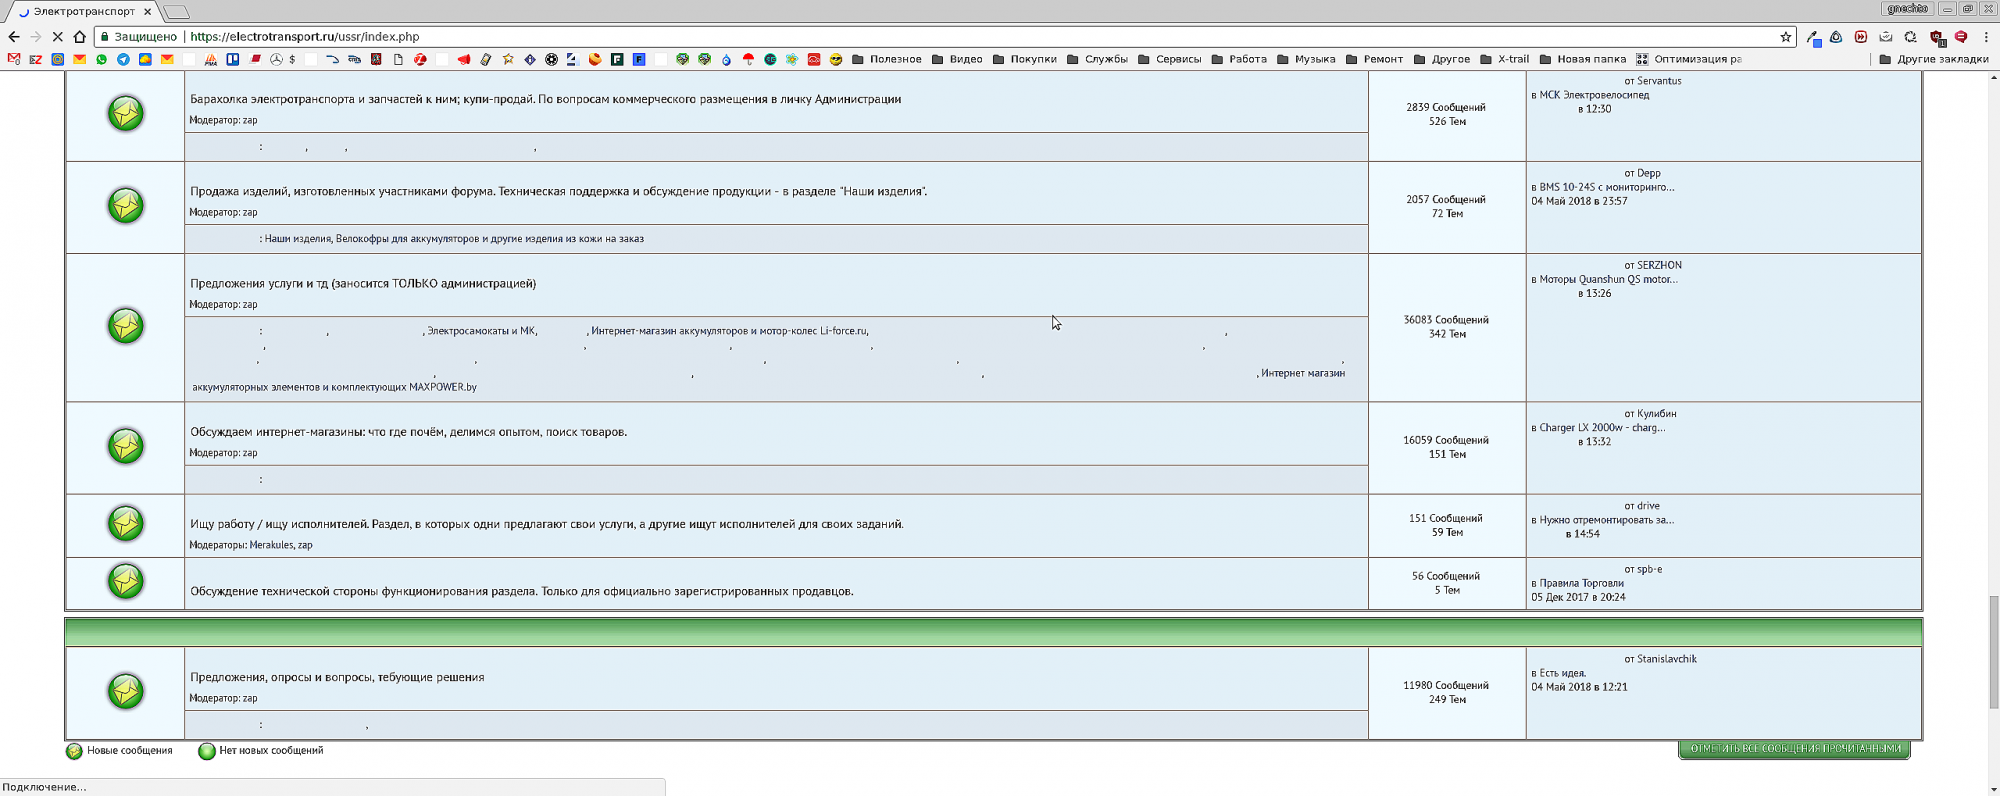
Task: Click the browser Home button
Action: [x=80, y=37]
